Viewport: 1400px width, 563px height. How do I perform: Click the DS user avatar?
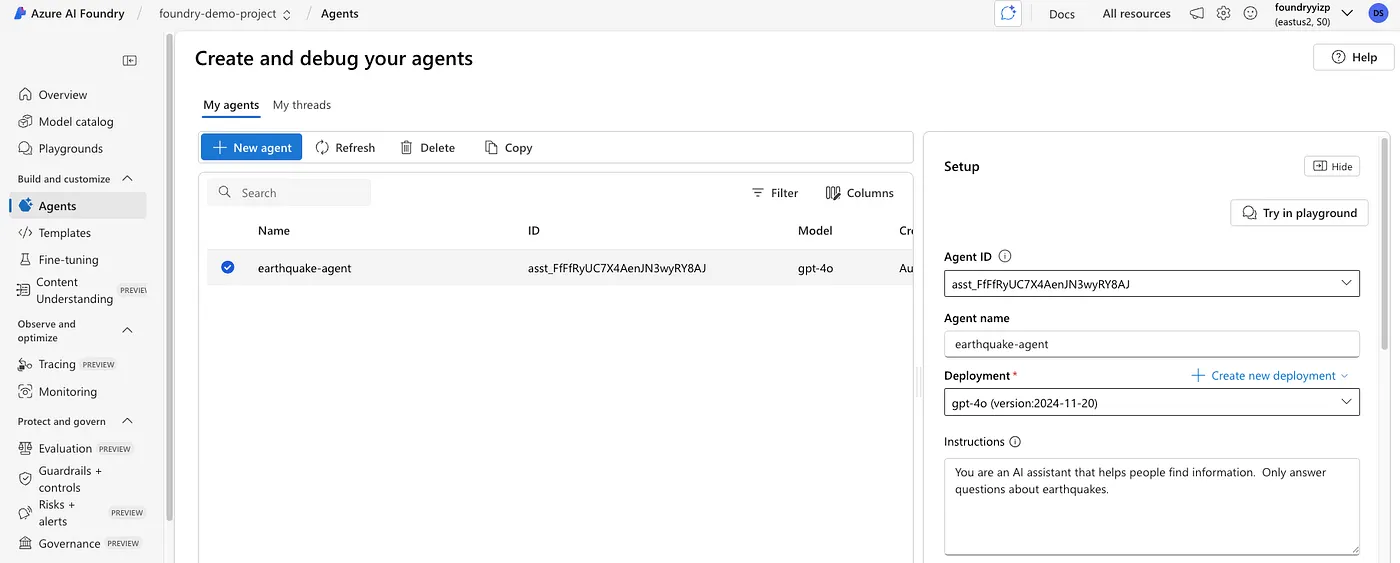1378,14
